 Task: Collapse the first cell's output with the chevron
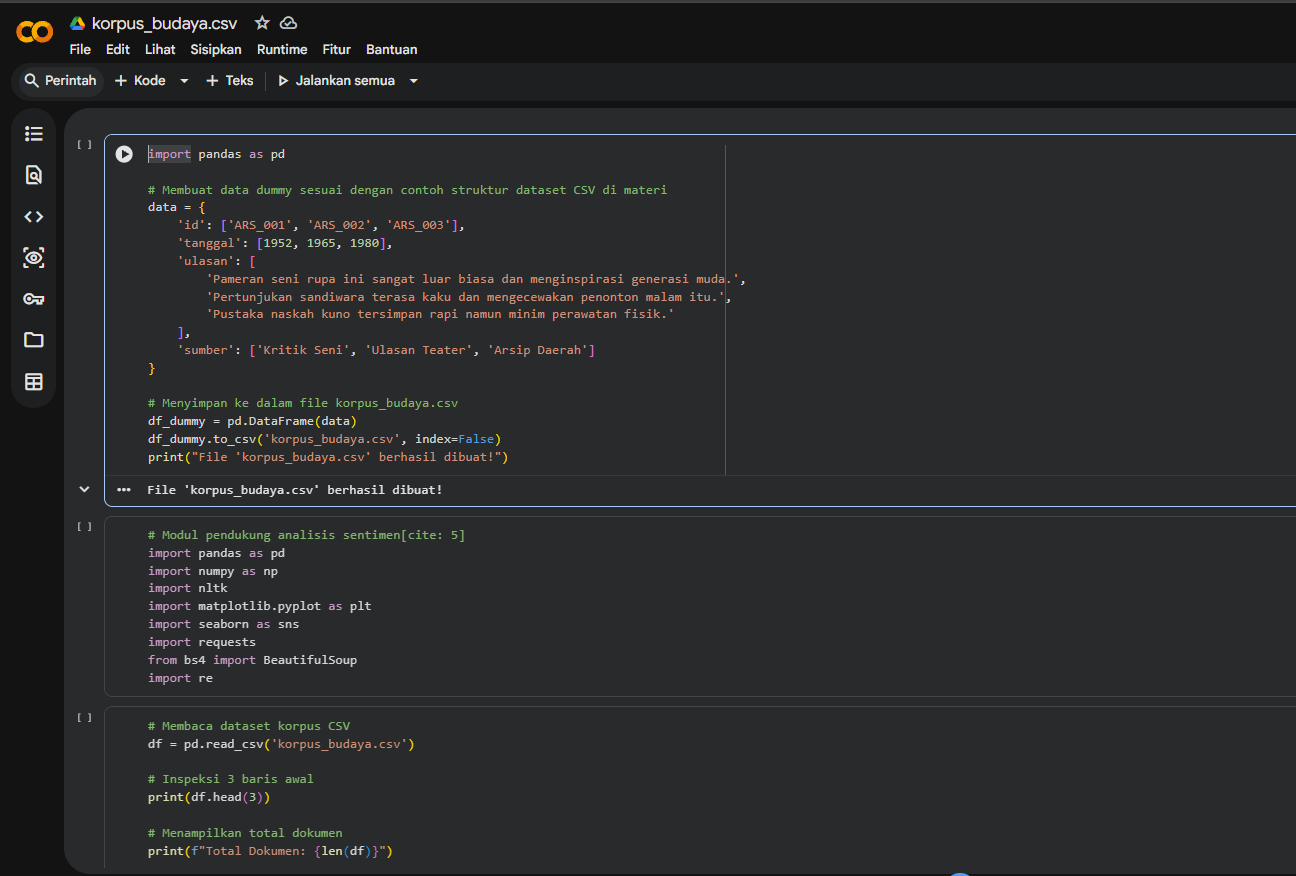click(85, 490)
